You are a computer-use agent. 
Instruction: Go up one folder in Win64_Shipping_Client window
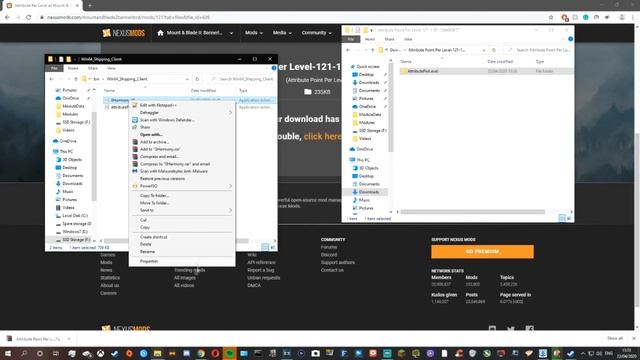76,79
